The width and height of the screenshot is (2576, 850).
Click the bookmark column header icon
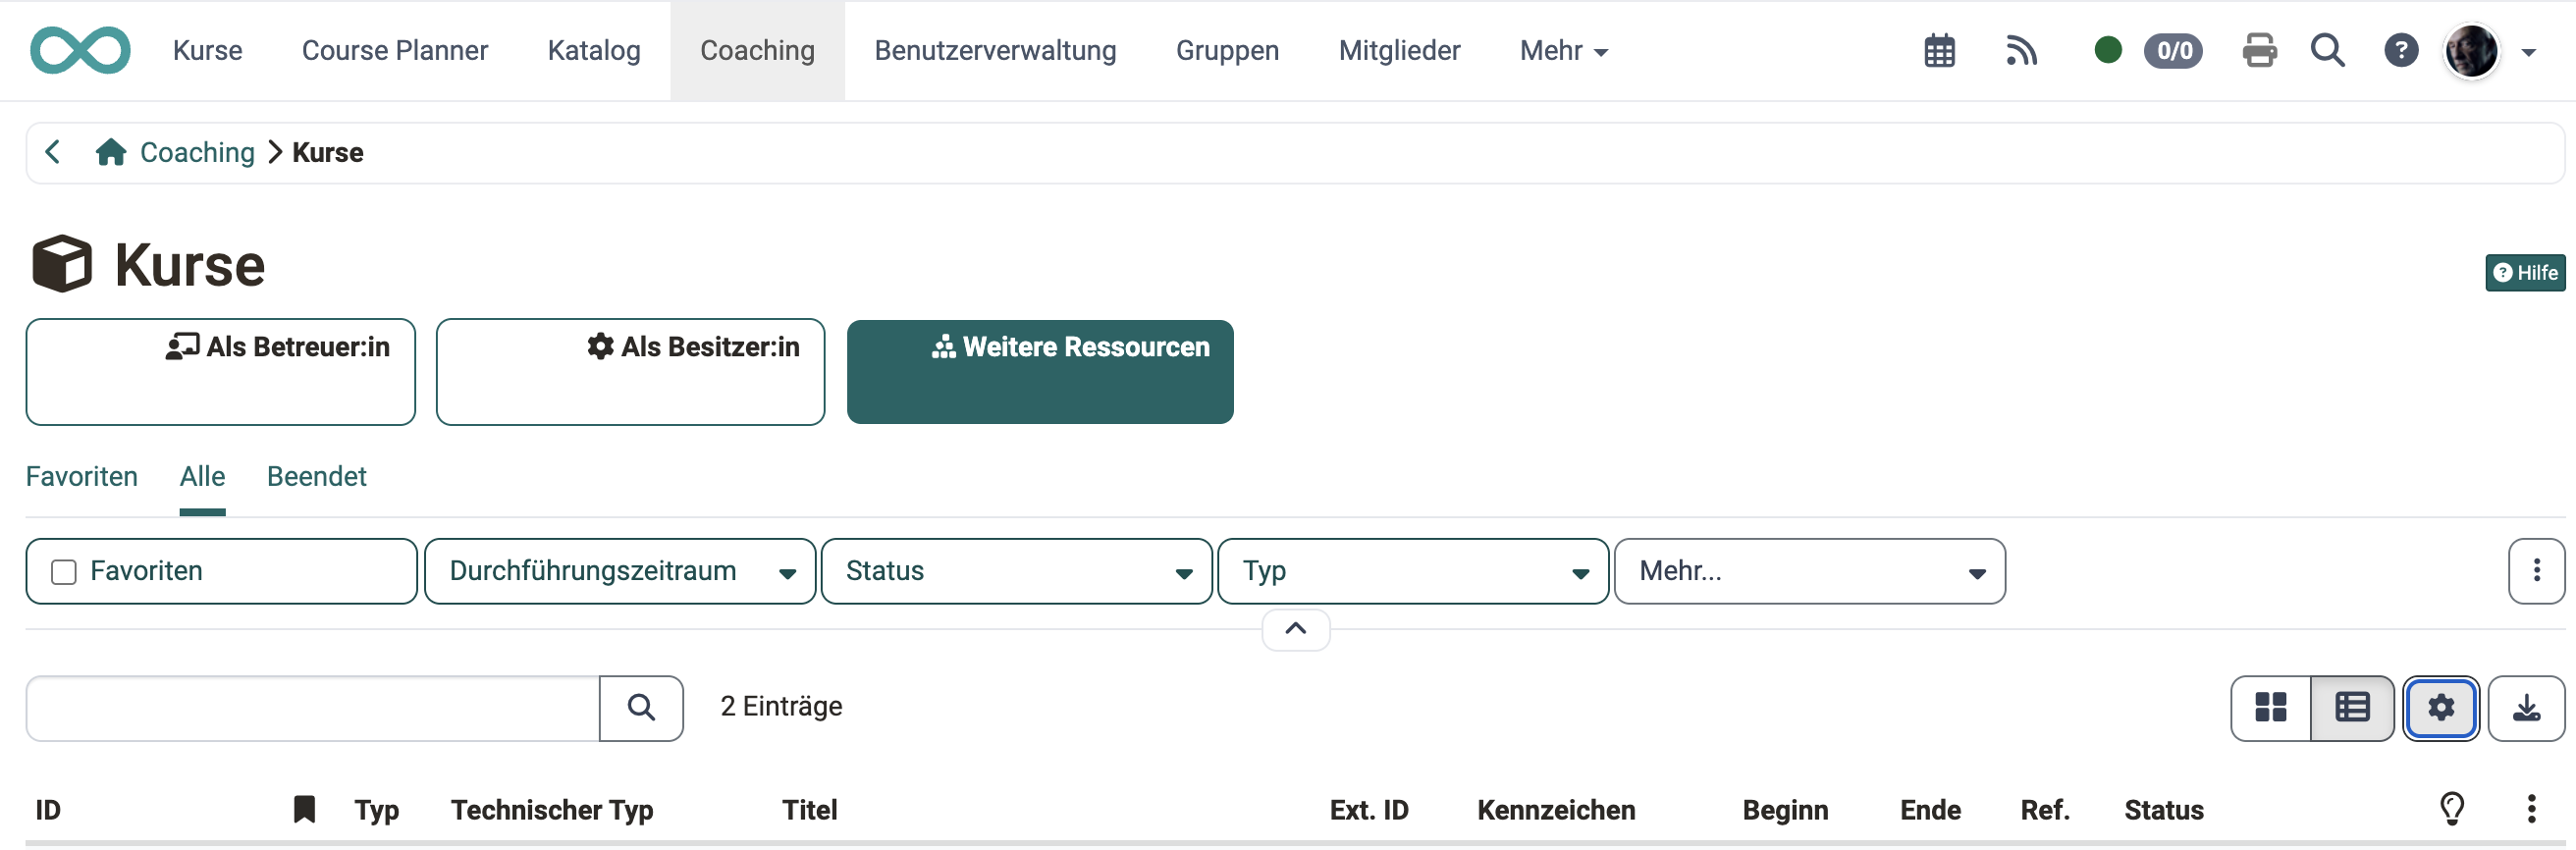point(304,809)
